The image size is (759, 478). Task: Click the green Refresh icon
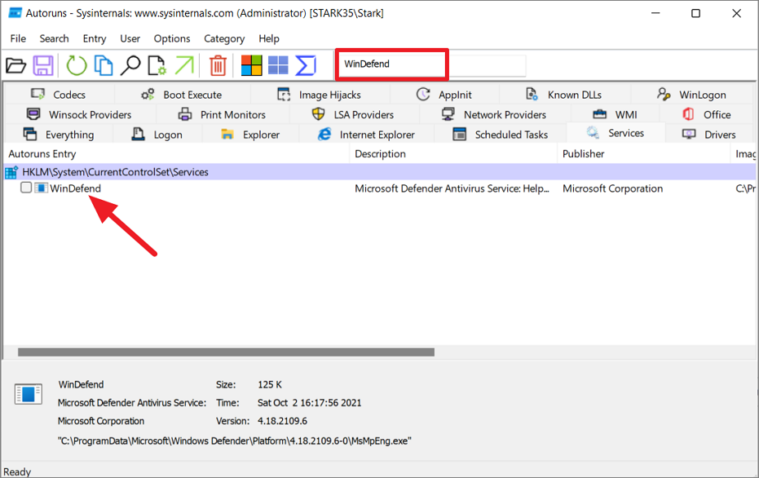[76, 65]
